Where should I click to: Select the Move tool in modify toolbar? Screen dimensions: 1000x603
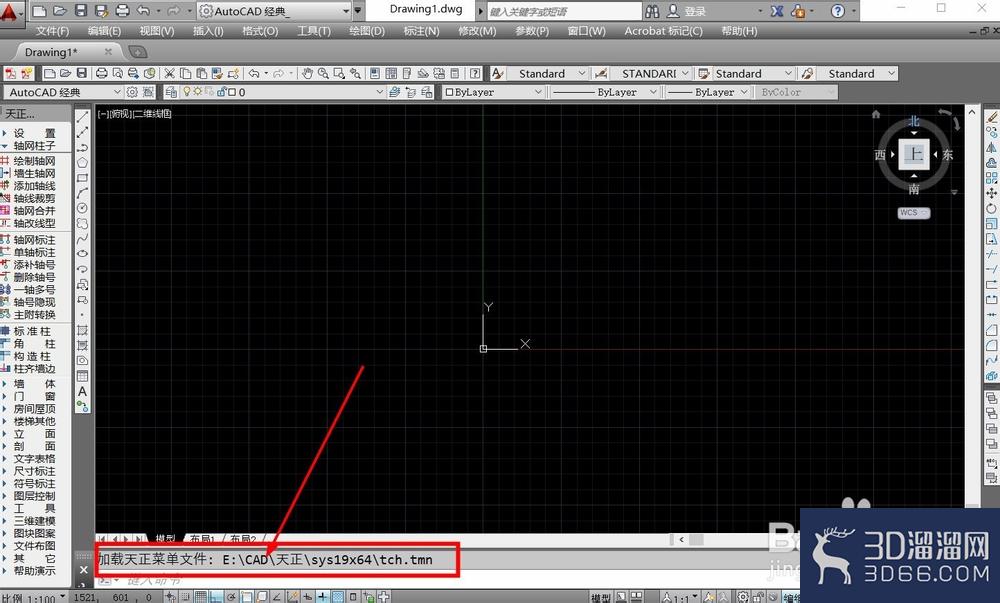[992, 193]
